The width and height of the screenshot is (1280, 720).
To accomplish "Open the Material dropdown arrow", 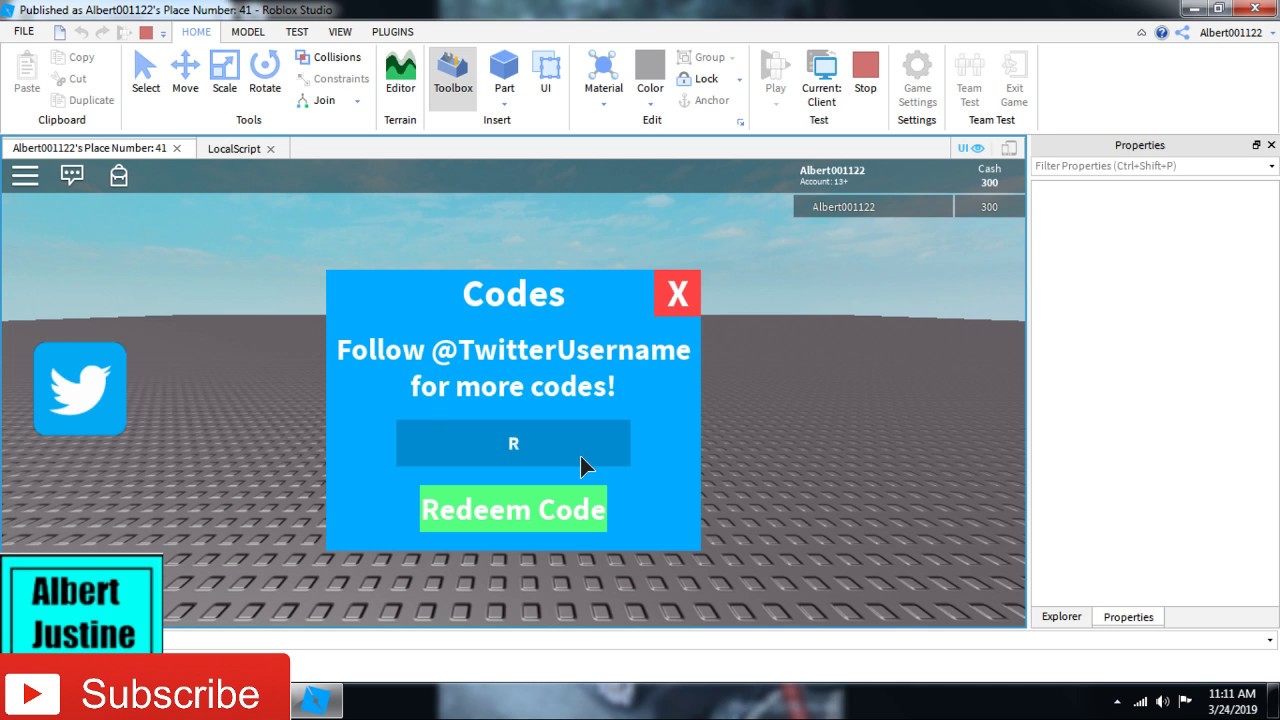I will click(x=603, y=104).
